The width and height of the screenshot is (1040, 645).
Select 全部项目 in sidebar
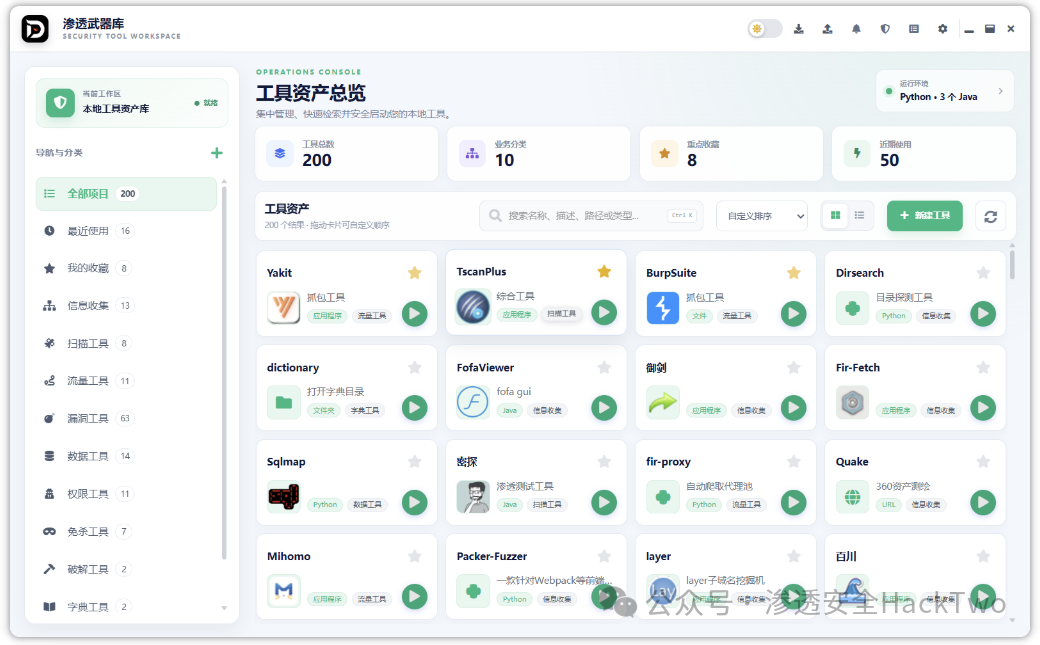coord(126,194)
